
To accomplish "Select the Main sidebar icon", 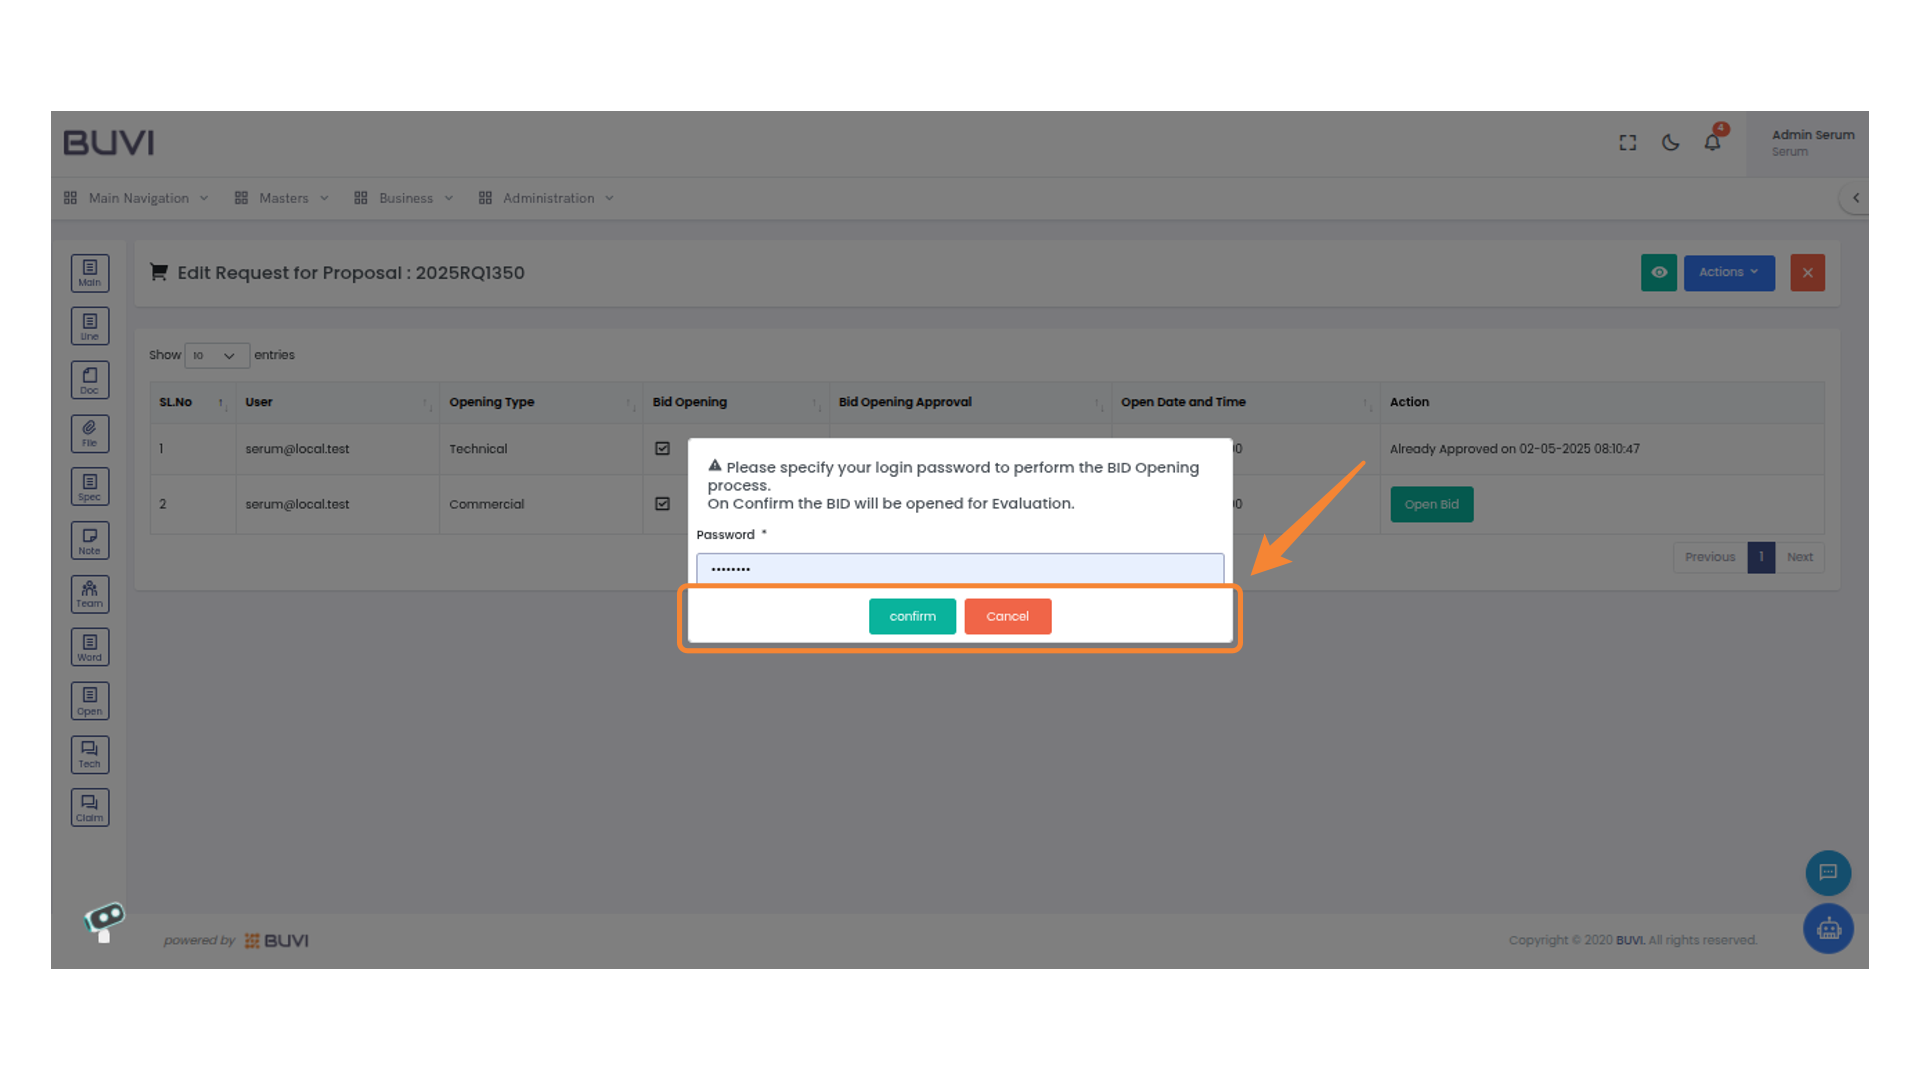I will pos(90,272).
